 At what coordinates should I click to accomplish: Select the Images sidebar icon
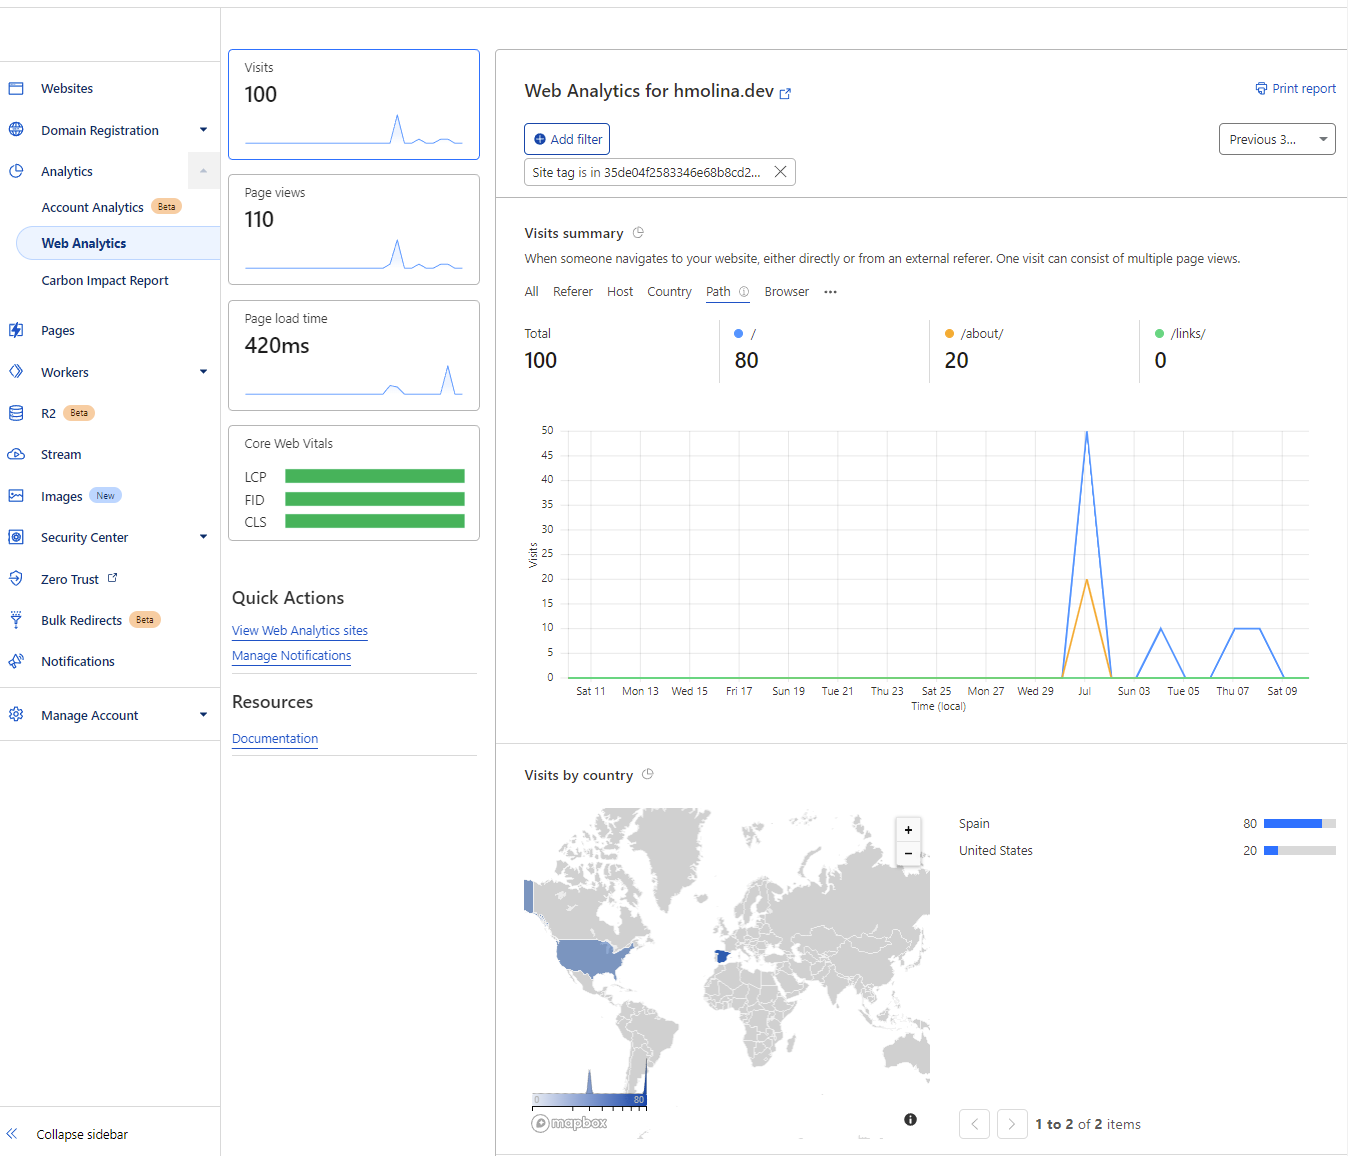point(16,495)
